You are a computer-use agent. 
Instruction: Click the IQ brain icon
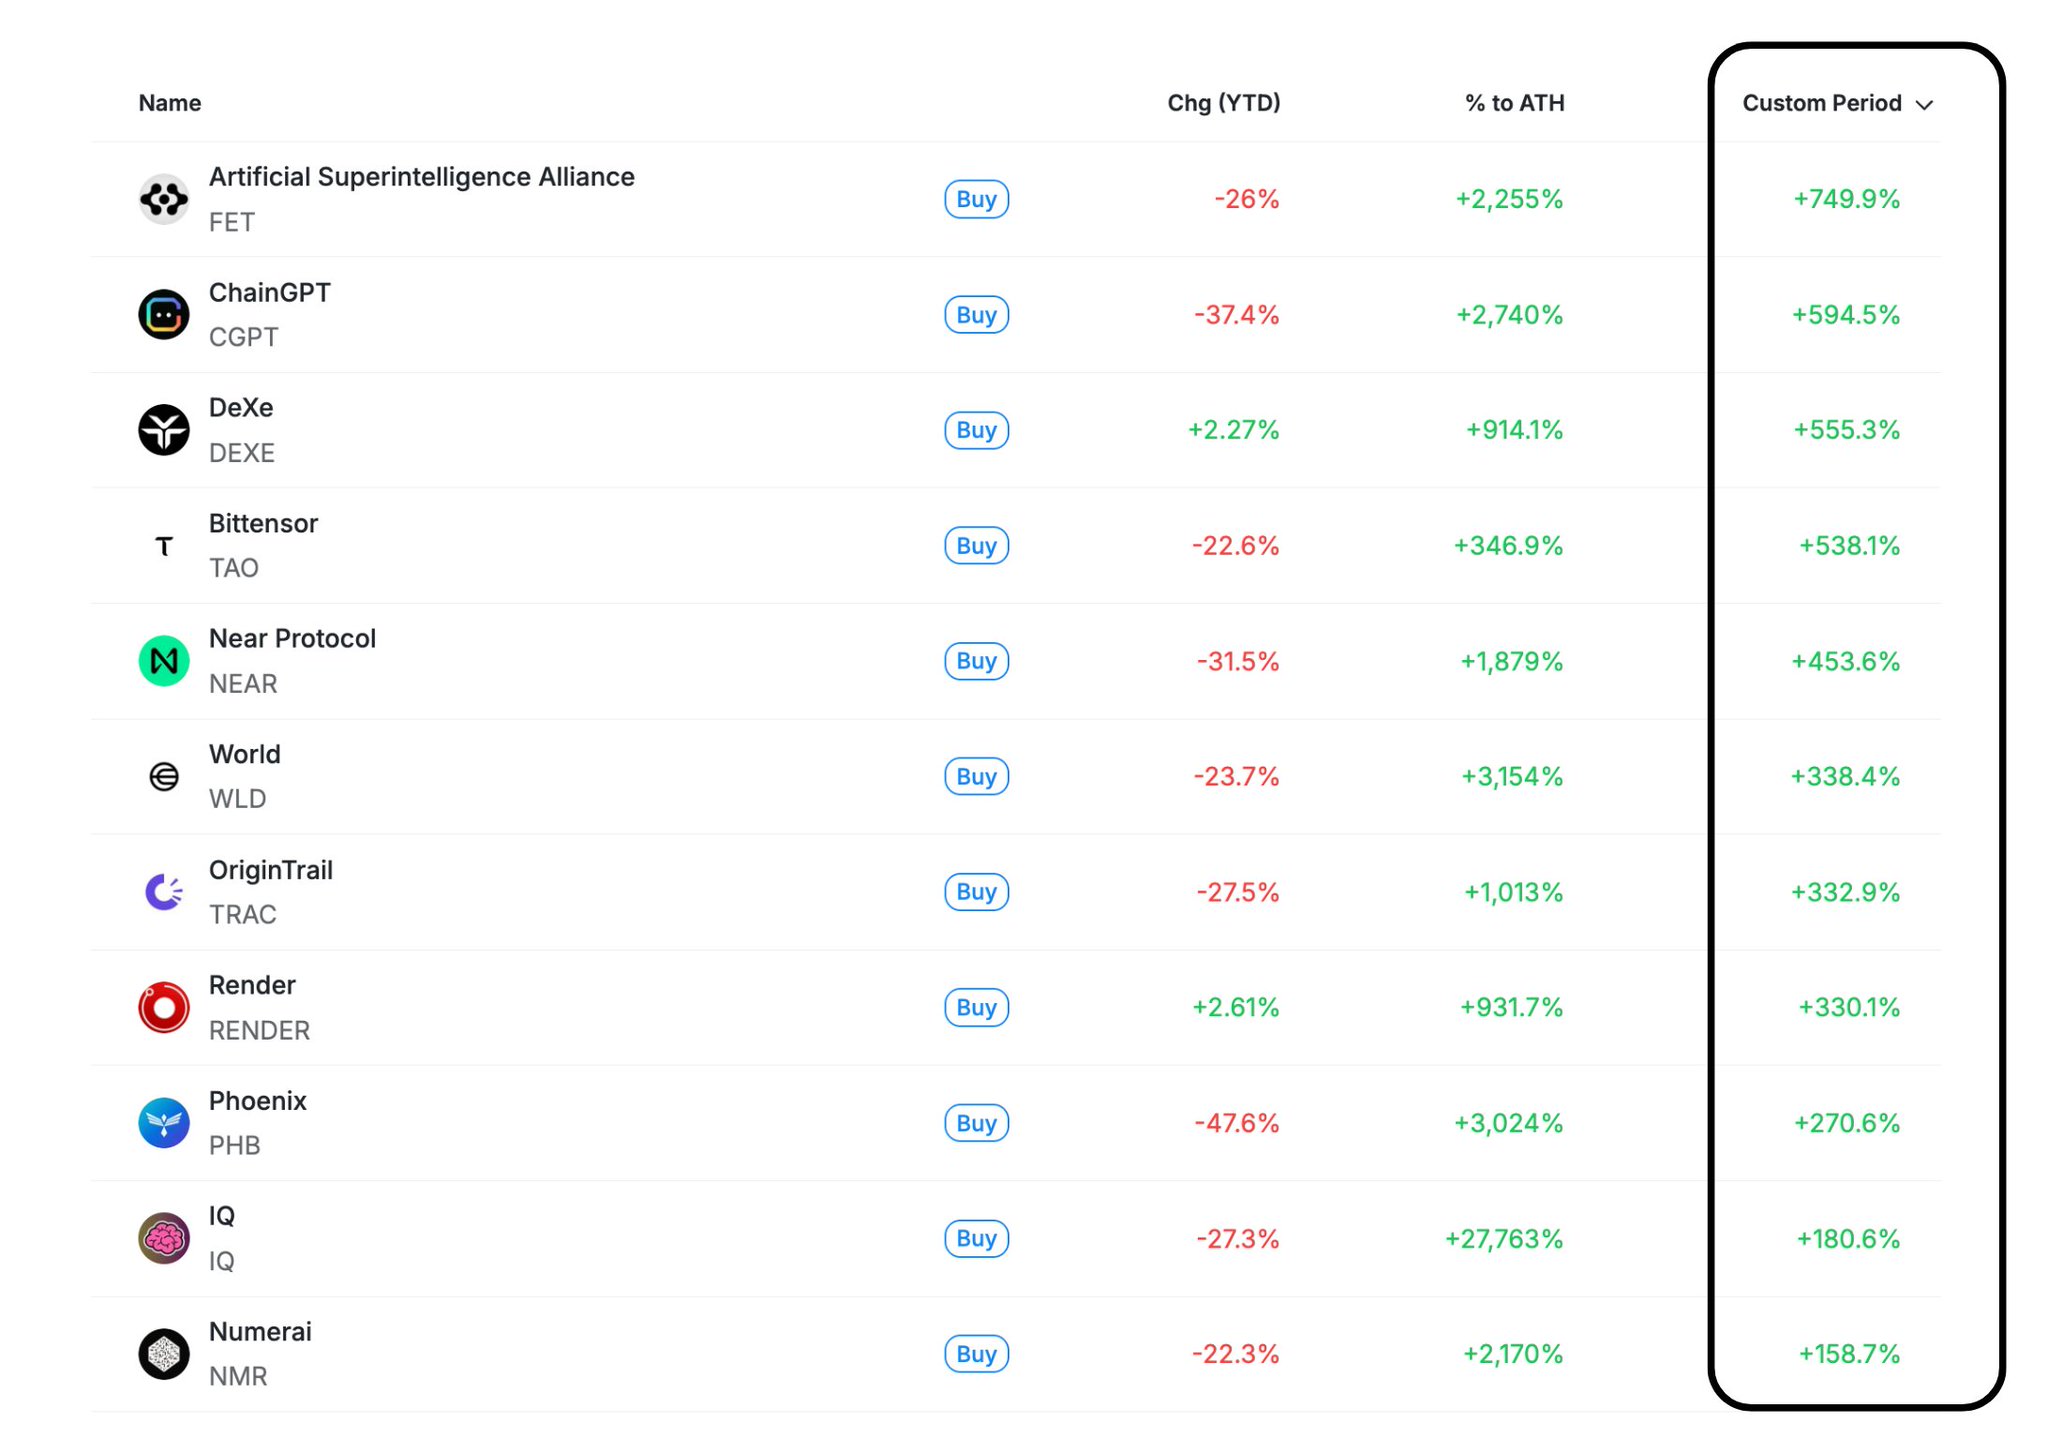pos(164,1238)
